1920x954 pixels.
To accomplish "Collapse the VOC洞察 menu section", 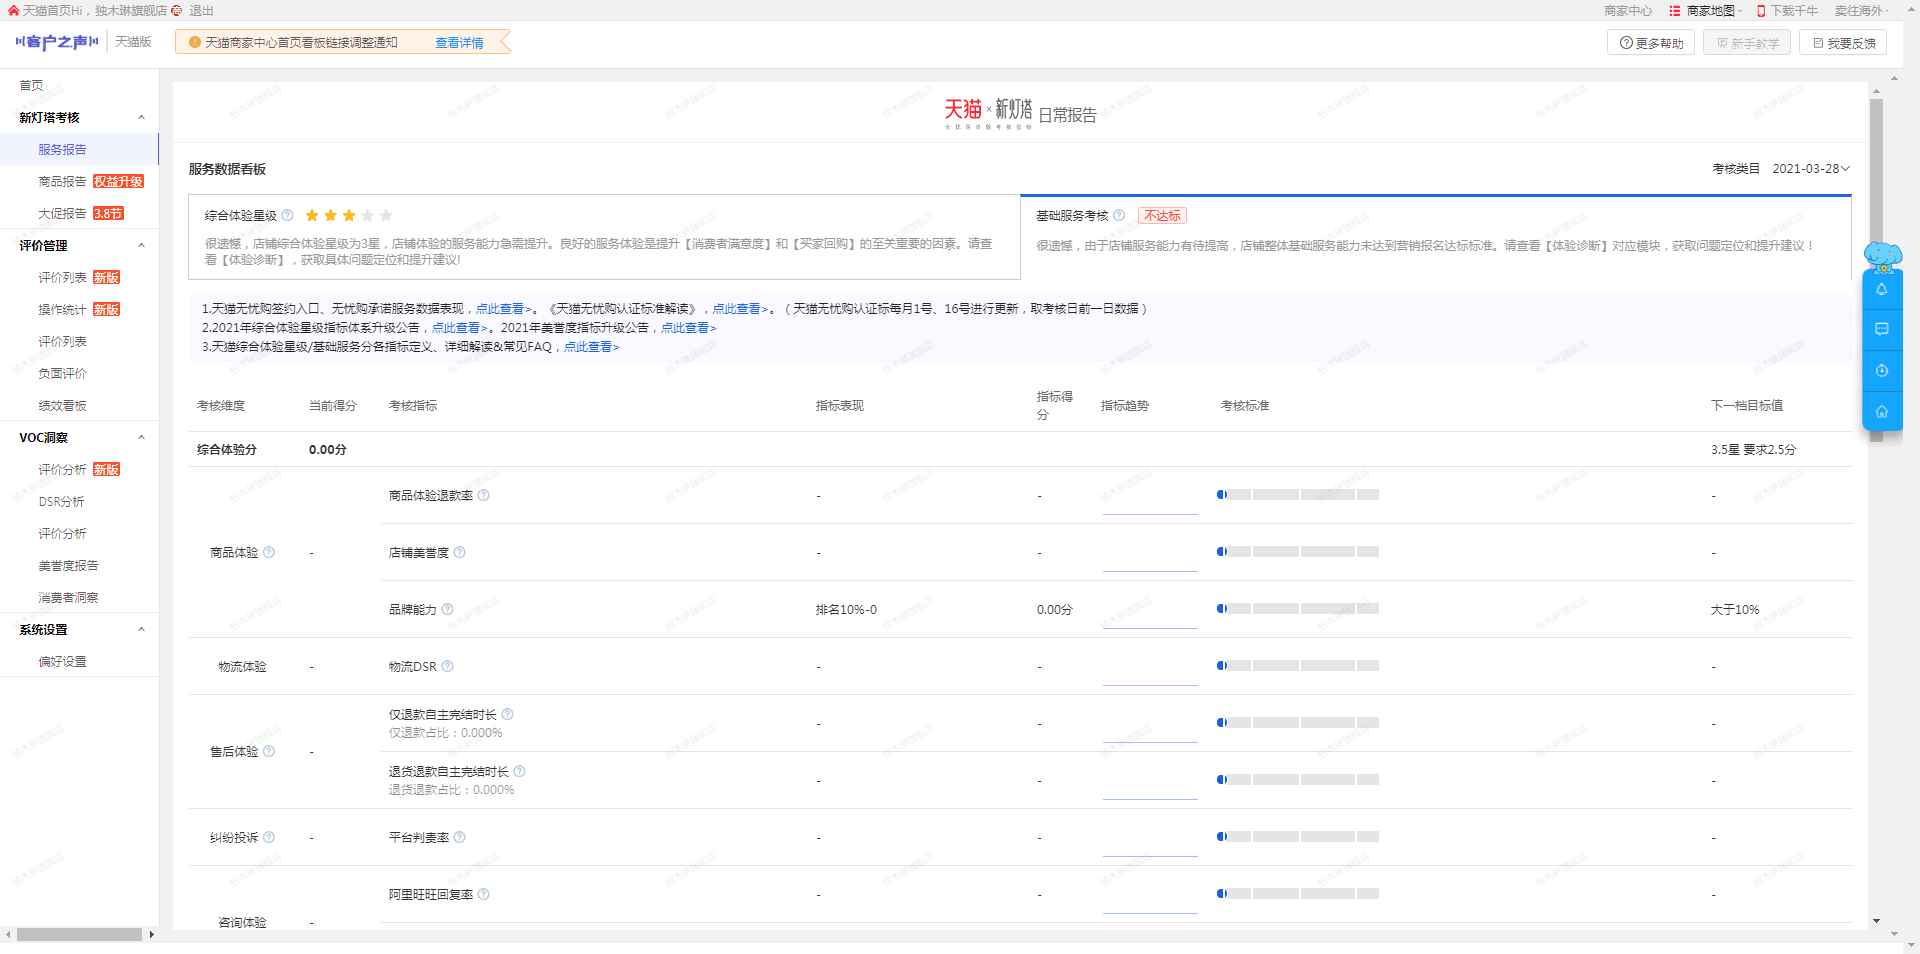I will pyautogui.click(x=141, y=437).
